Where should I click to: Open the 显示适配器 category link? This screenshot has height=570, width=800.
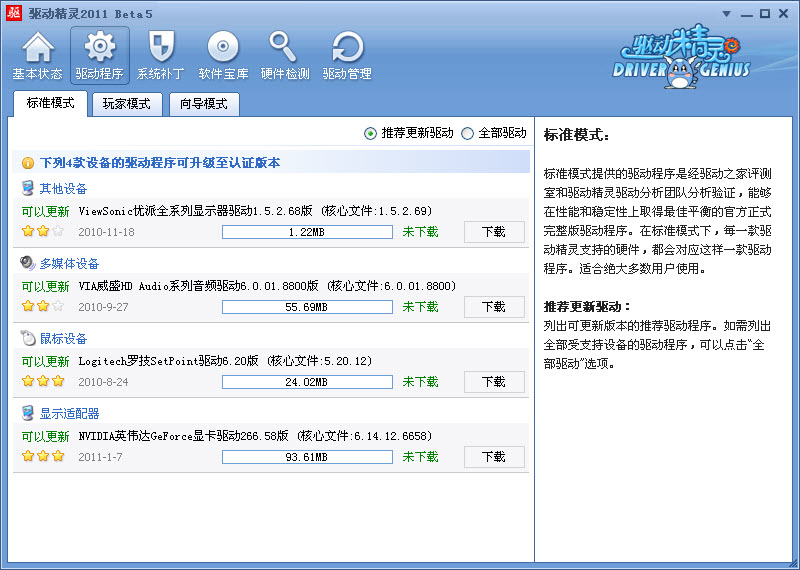(x=69, y=414)
